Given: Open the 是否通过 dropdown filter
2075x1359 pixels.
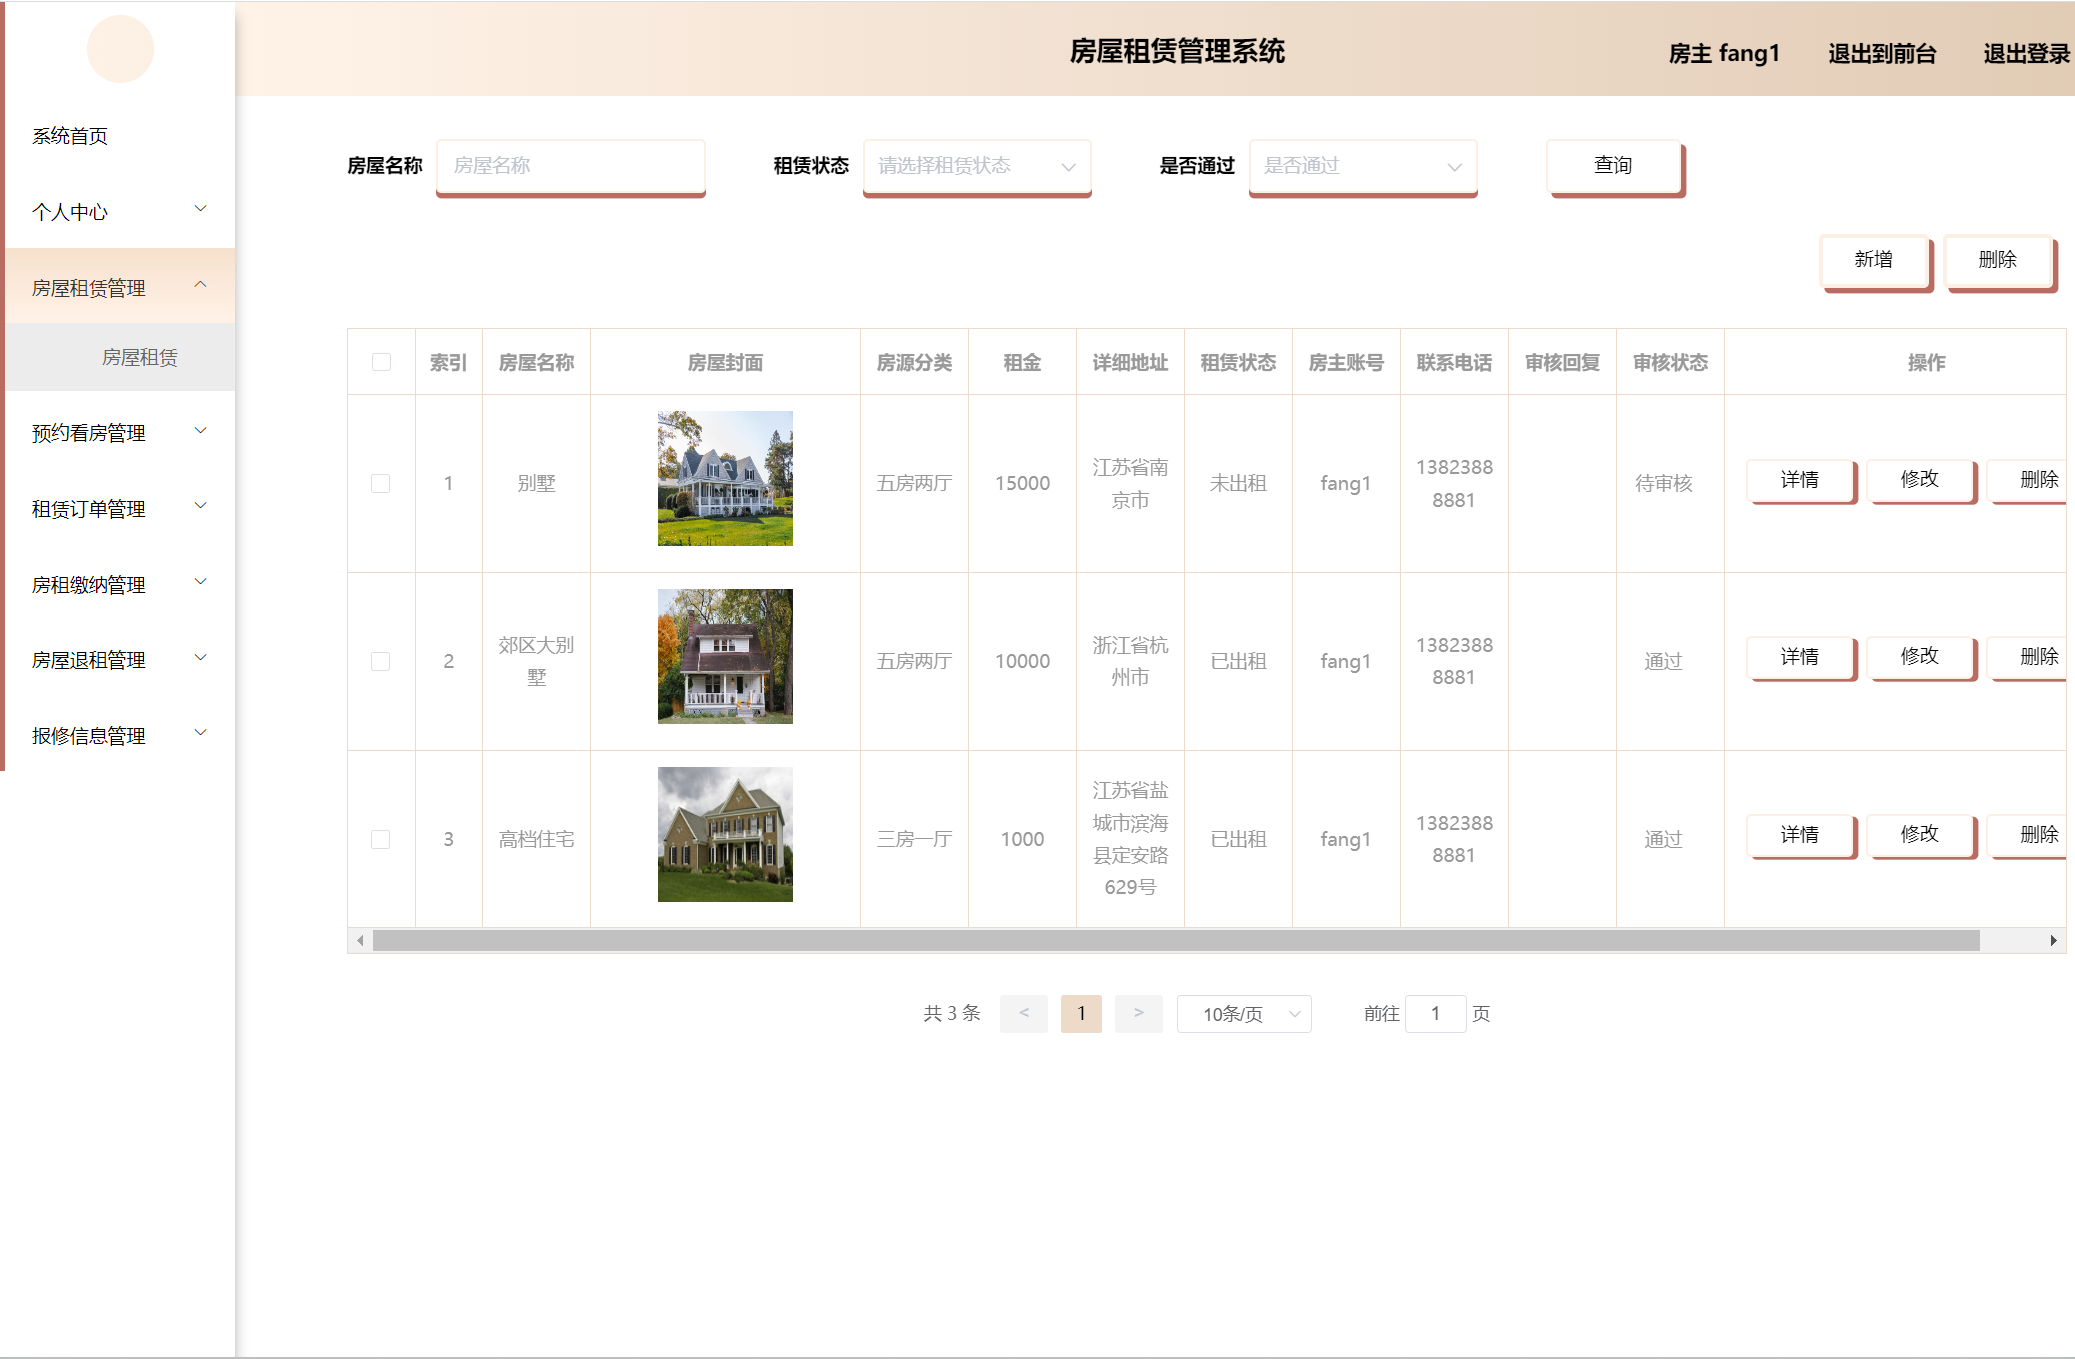Looking at the screenshot, I should [x=1362, y=166].
